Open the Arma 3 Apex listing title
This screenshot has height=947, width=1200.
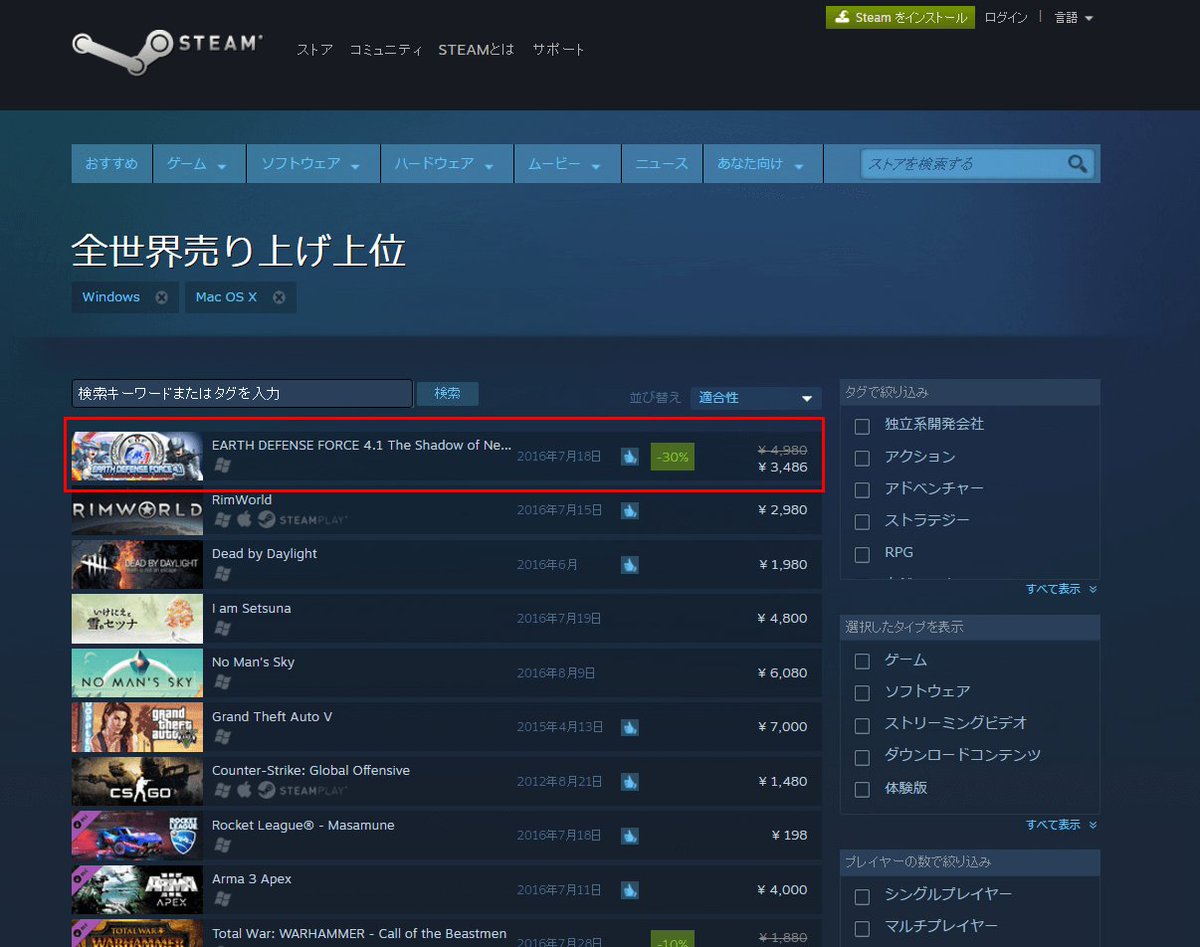click(252, 879)
